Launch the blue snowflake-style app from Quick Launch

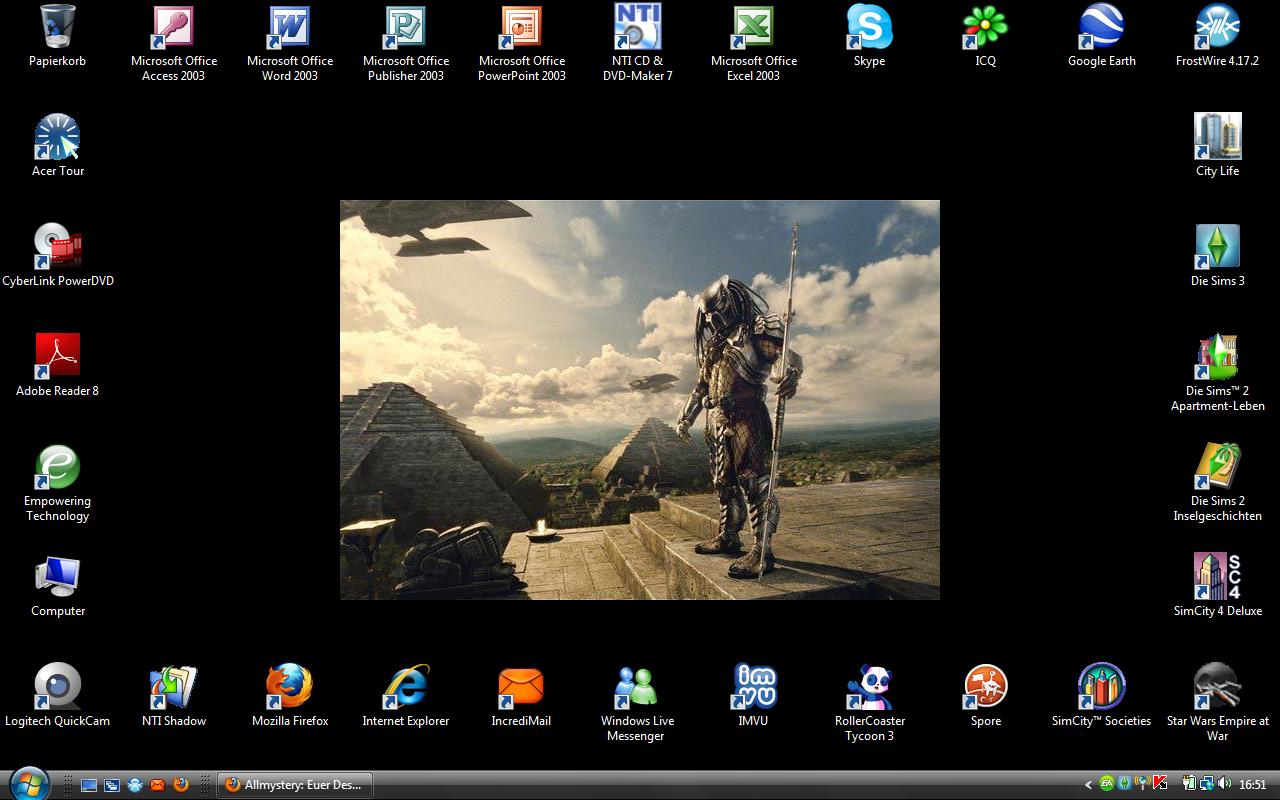[135, 785]
